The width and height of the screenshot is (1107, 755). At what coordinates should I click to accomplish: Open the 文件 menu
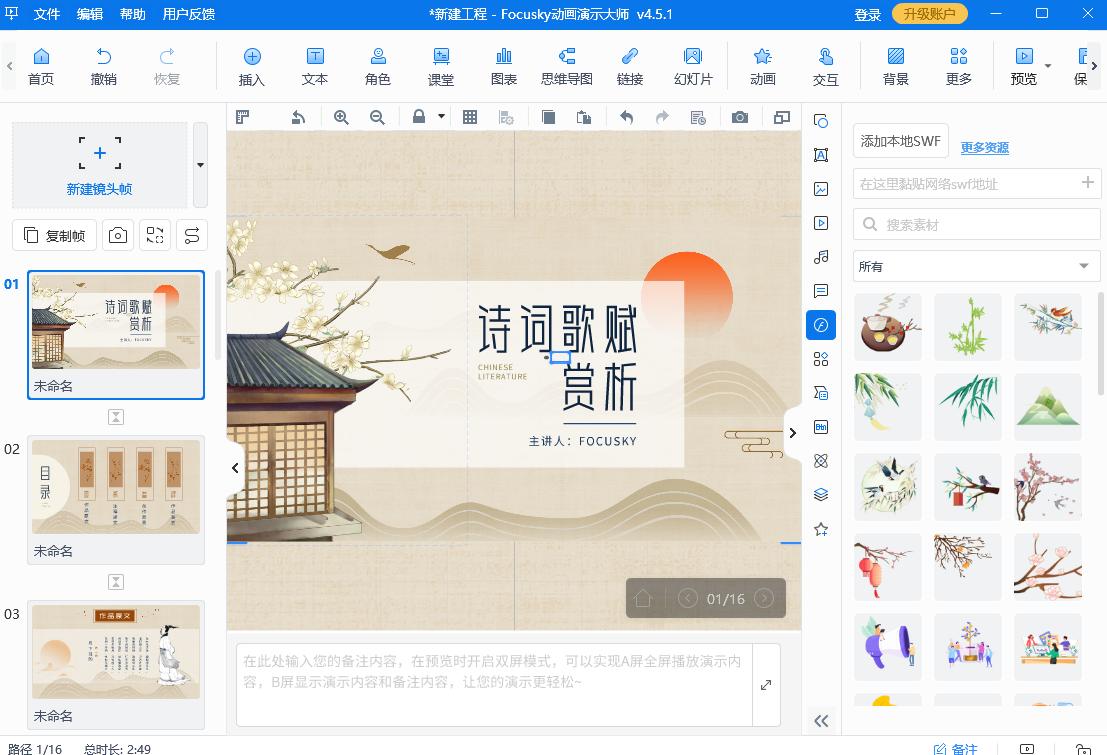(47, 14)
